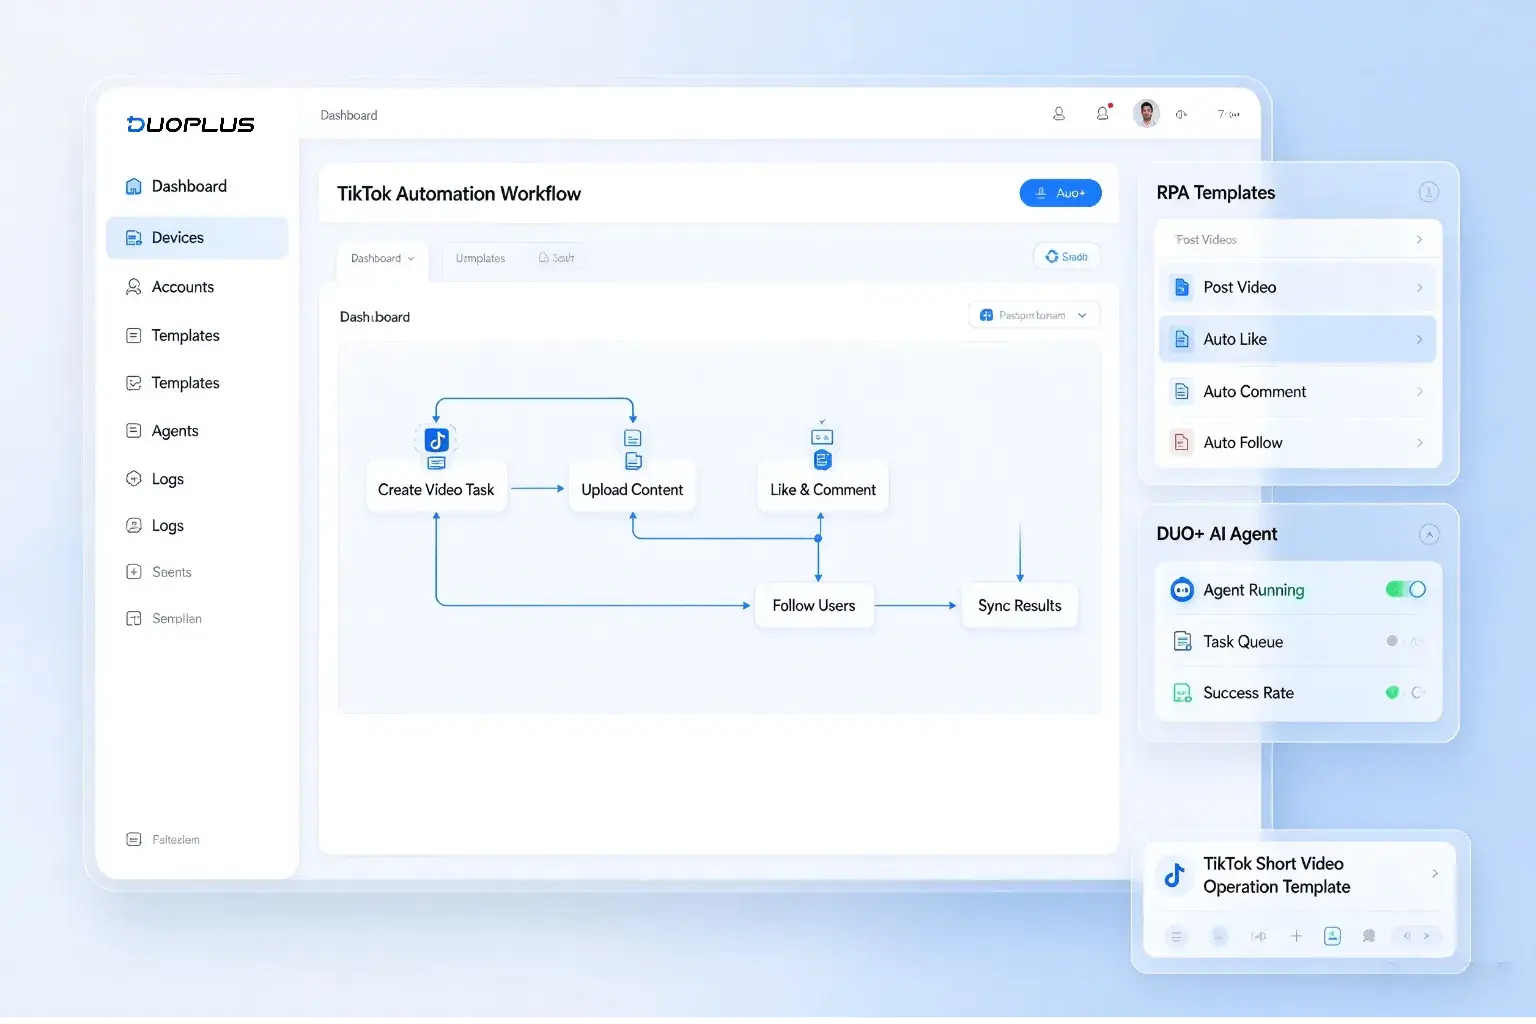
Task: Select the Follow Users workflow node
Action: pyautogui.click(x=814, y=606)
